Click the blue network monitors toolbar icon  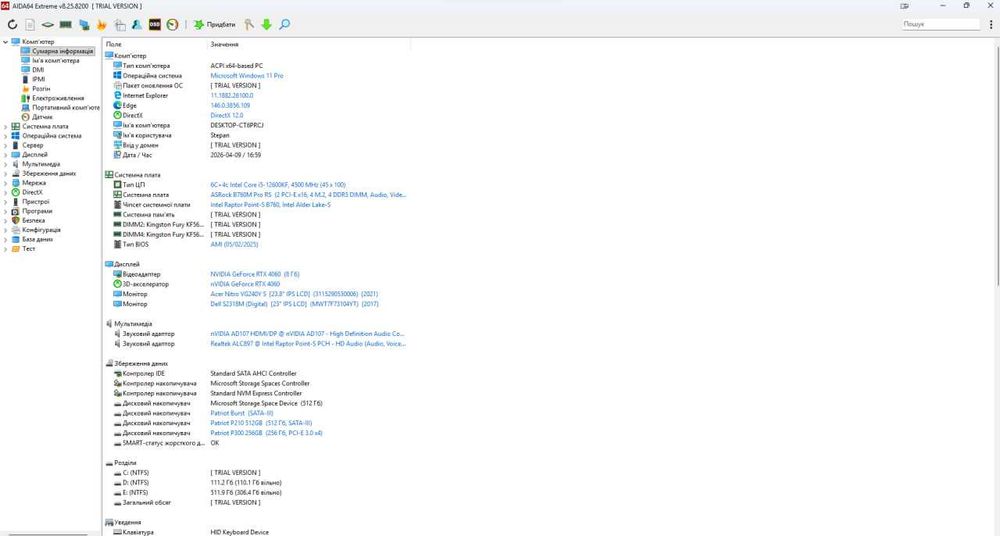[84, 24]
